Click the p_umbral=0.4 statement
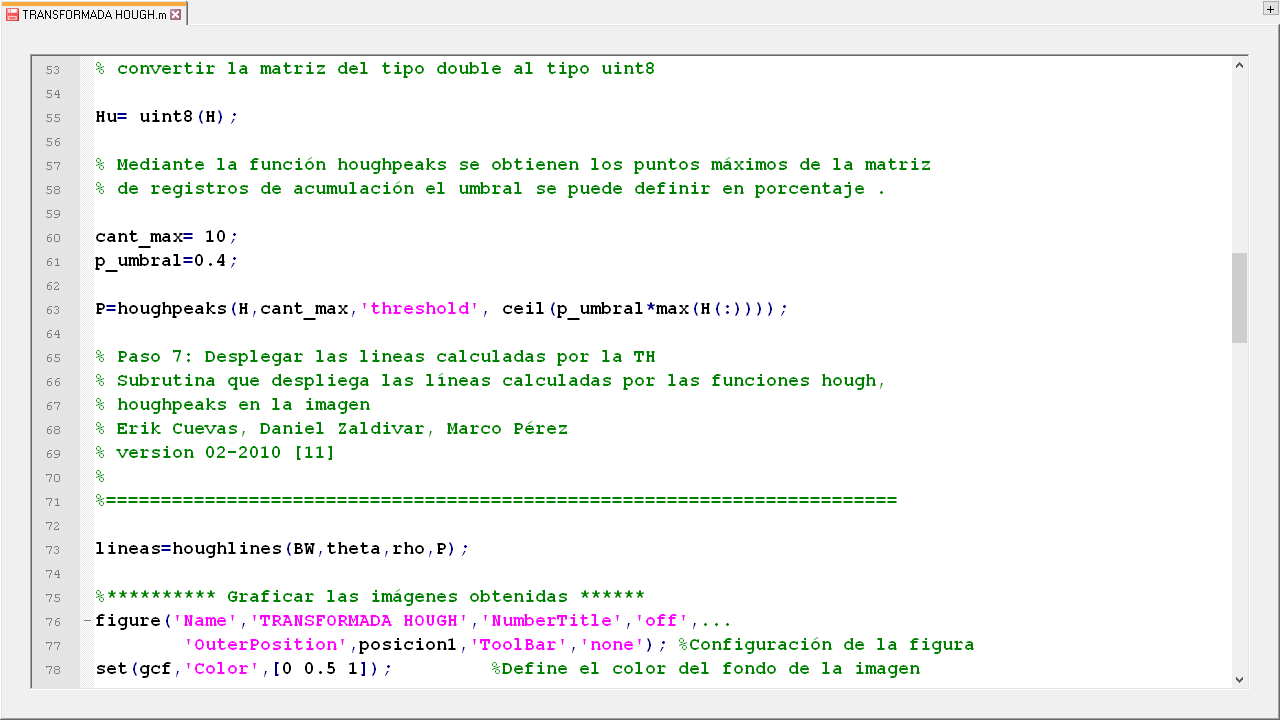1280x720 pixels. point(166,261)
